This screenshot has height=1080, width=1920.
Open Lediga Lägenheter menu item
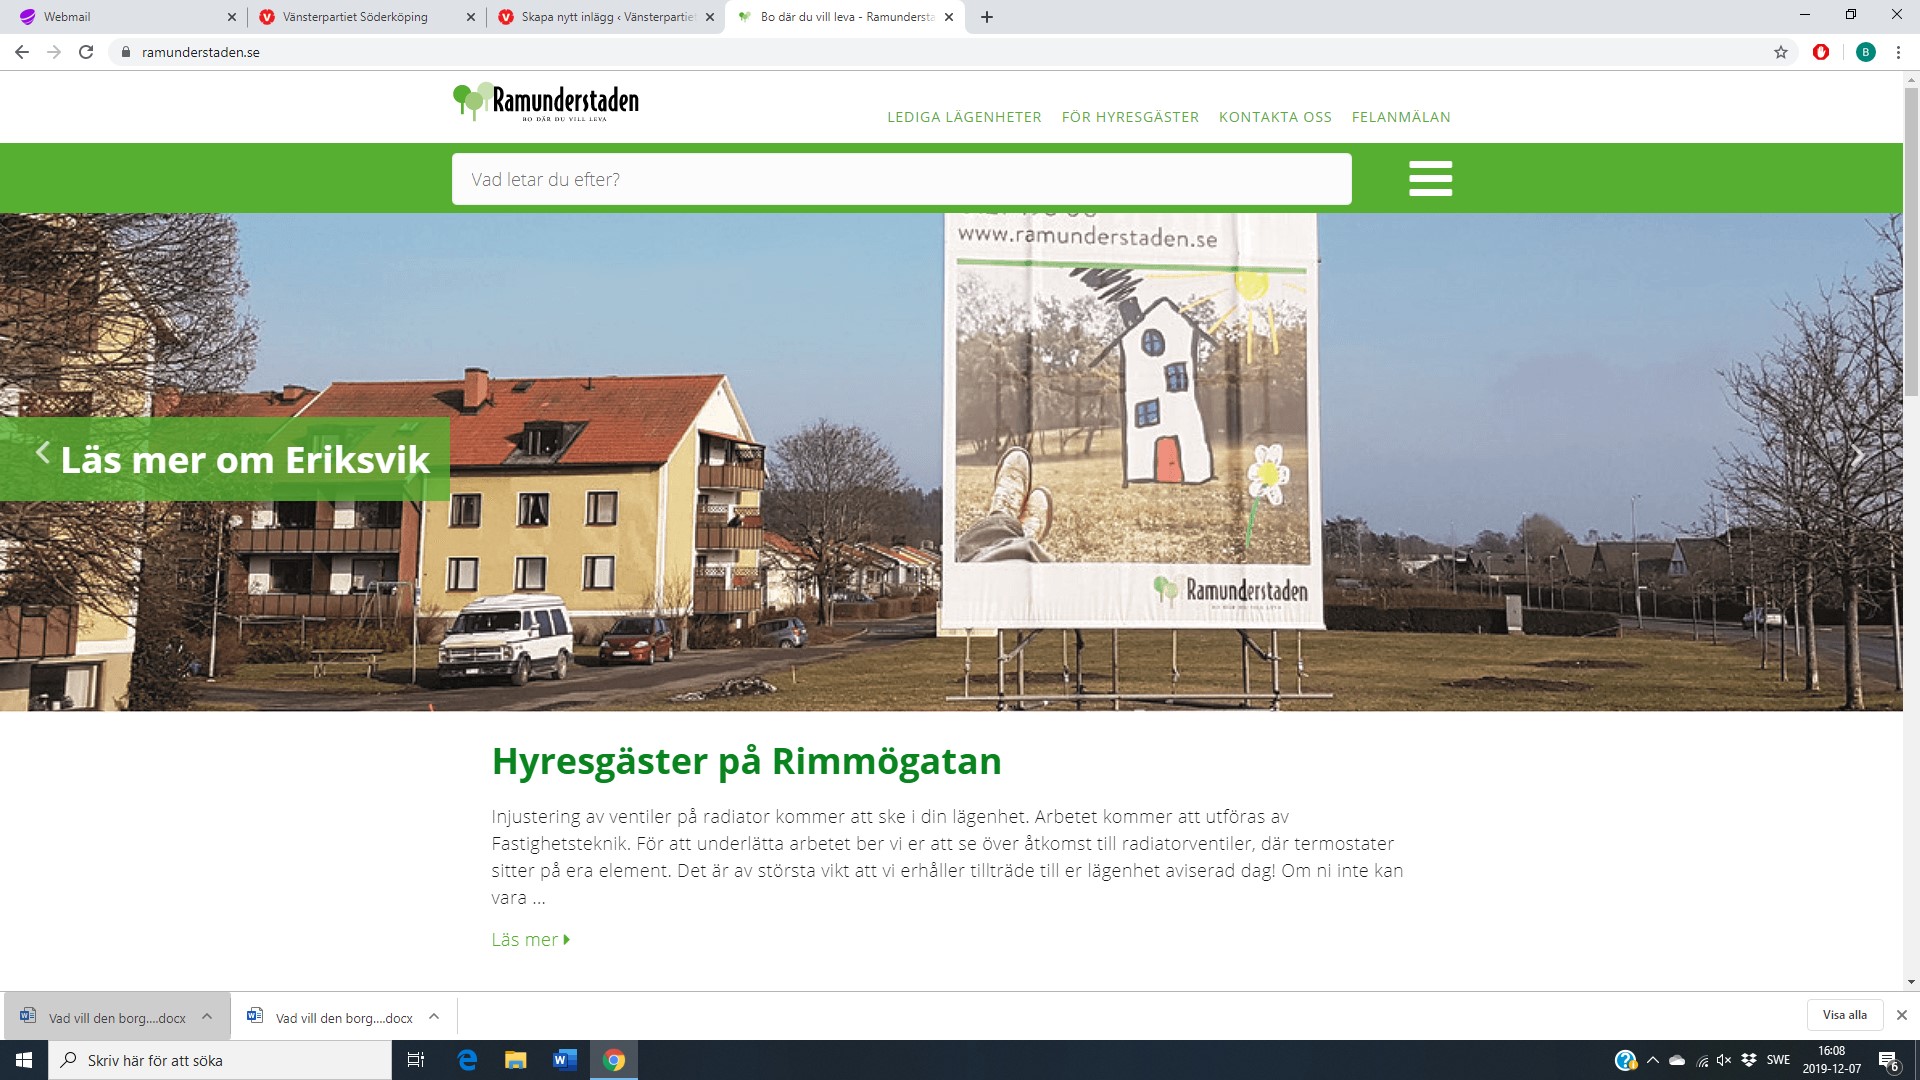(x=964, y=117)
